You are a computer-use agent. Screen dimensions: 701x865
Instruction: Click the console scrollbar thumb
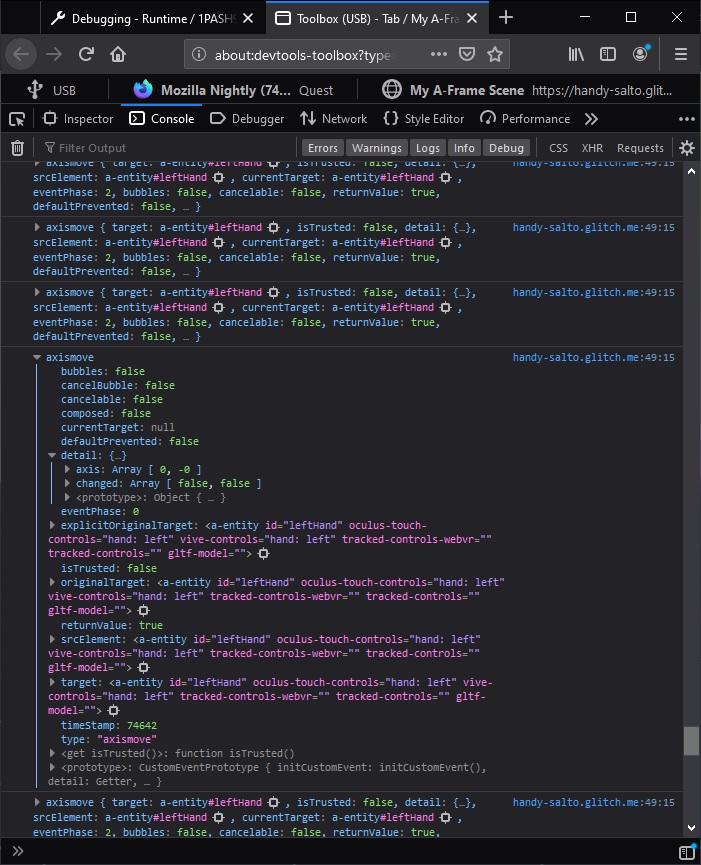click(x=691, y=740)
